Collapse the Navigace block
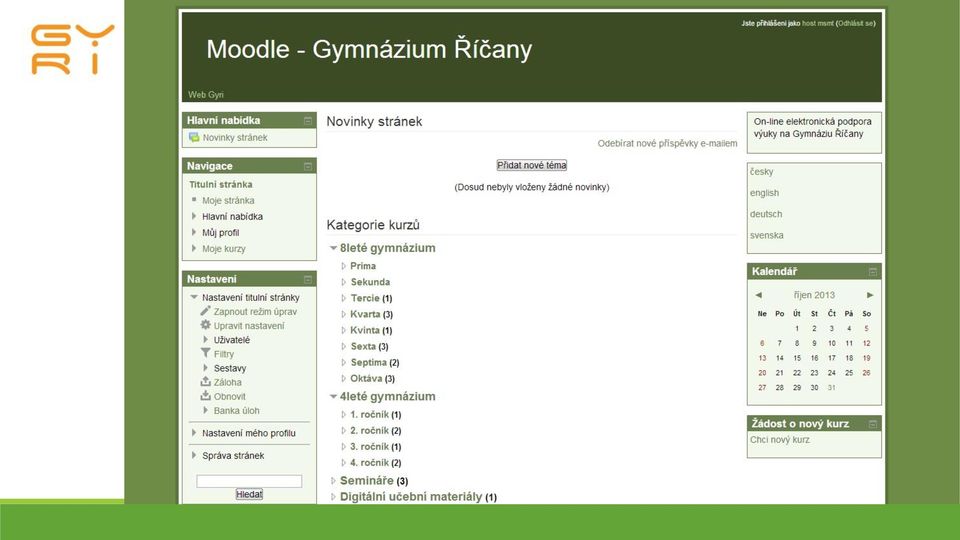This screenshot has height=540, width=960. 308,167
